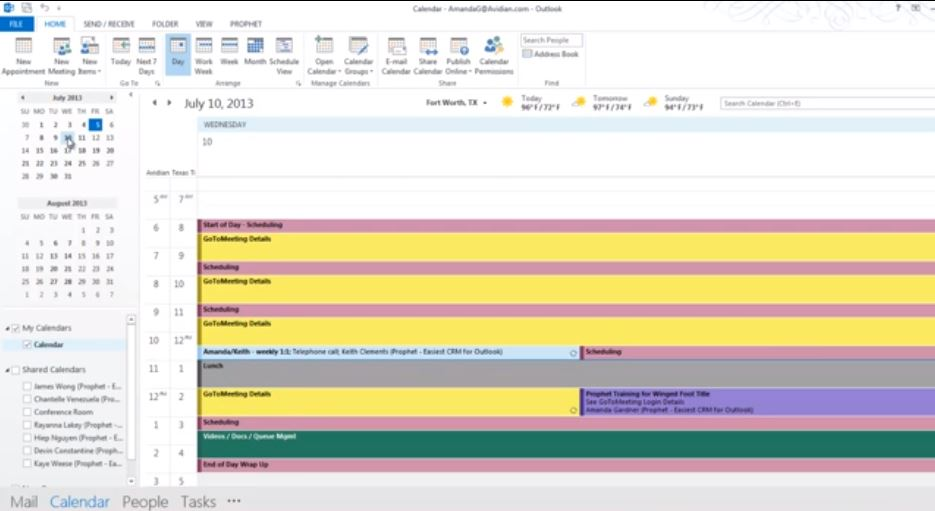
Task: Select the Lunch appointment
Action: pyautogui.click(x=566, y=373)
